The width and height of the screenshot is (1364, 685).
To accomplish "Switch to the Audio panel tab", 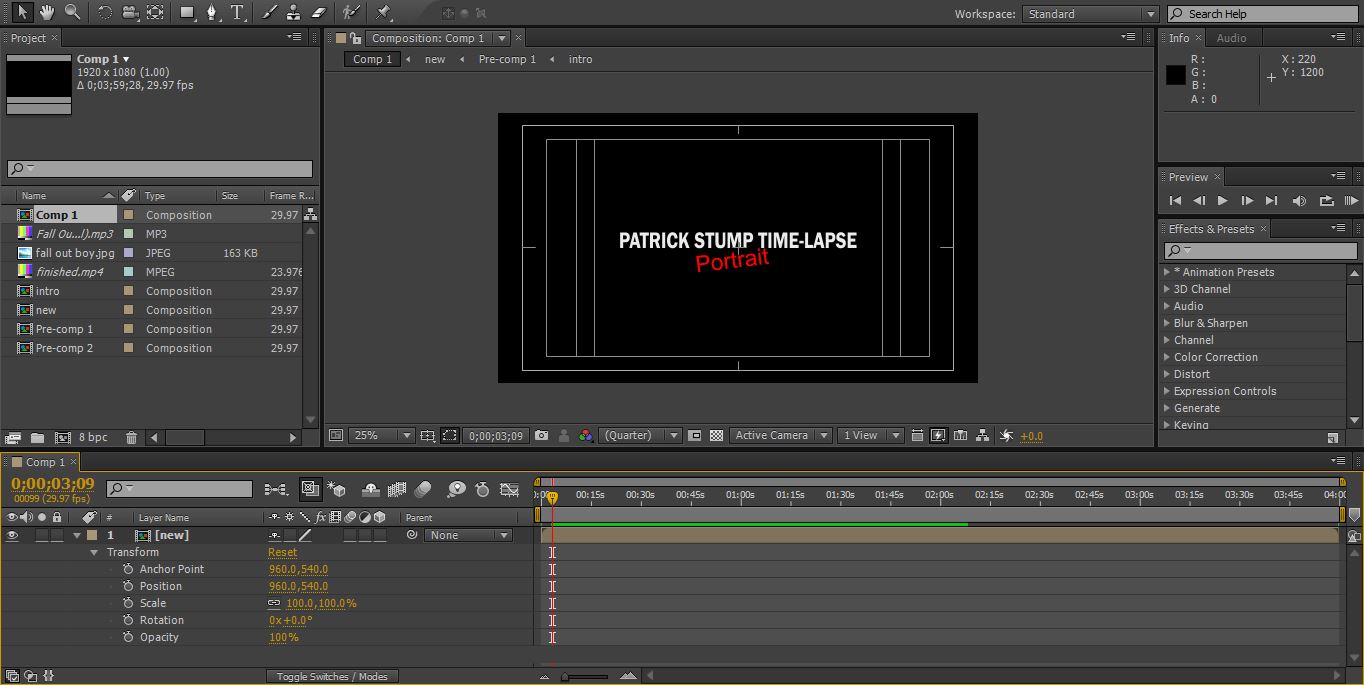I will click(x=1231, y=38).
